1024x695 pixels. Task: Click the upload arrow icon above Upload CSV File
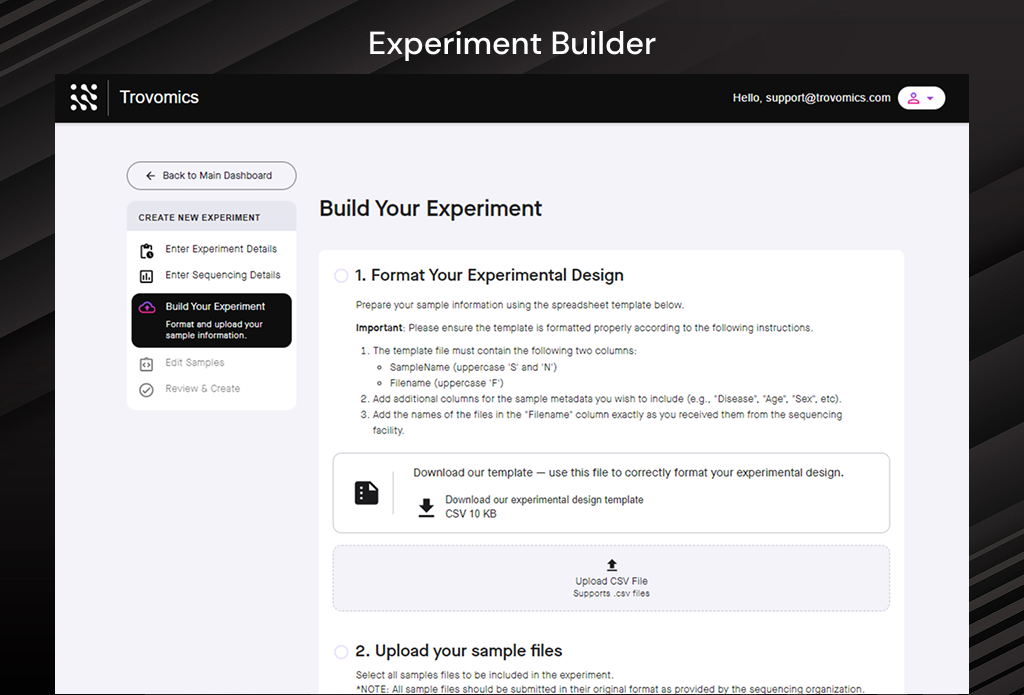click(x=611, y=566)
